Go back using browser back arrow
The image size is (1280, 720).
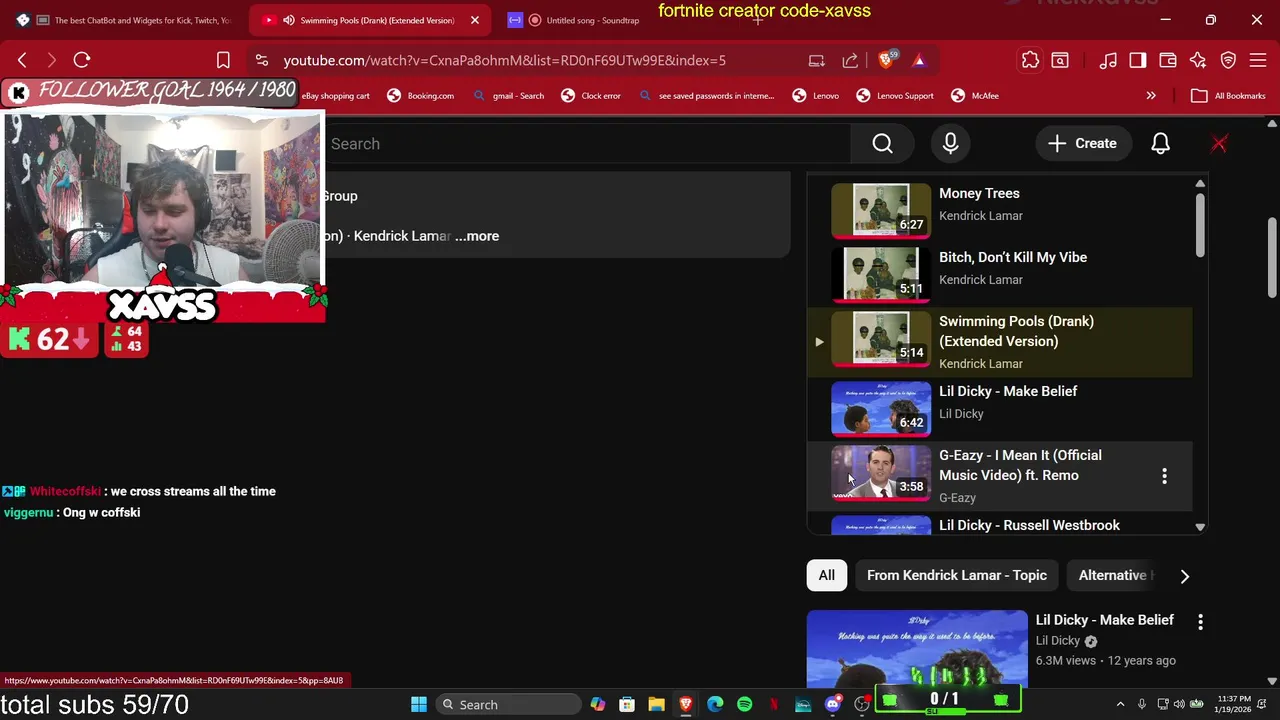coord(22,60)
